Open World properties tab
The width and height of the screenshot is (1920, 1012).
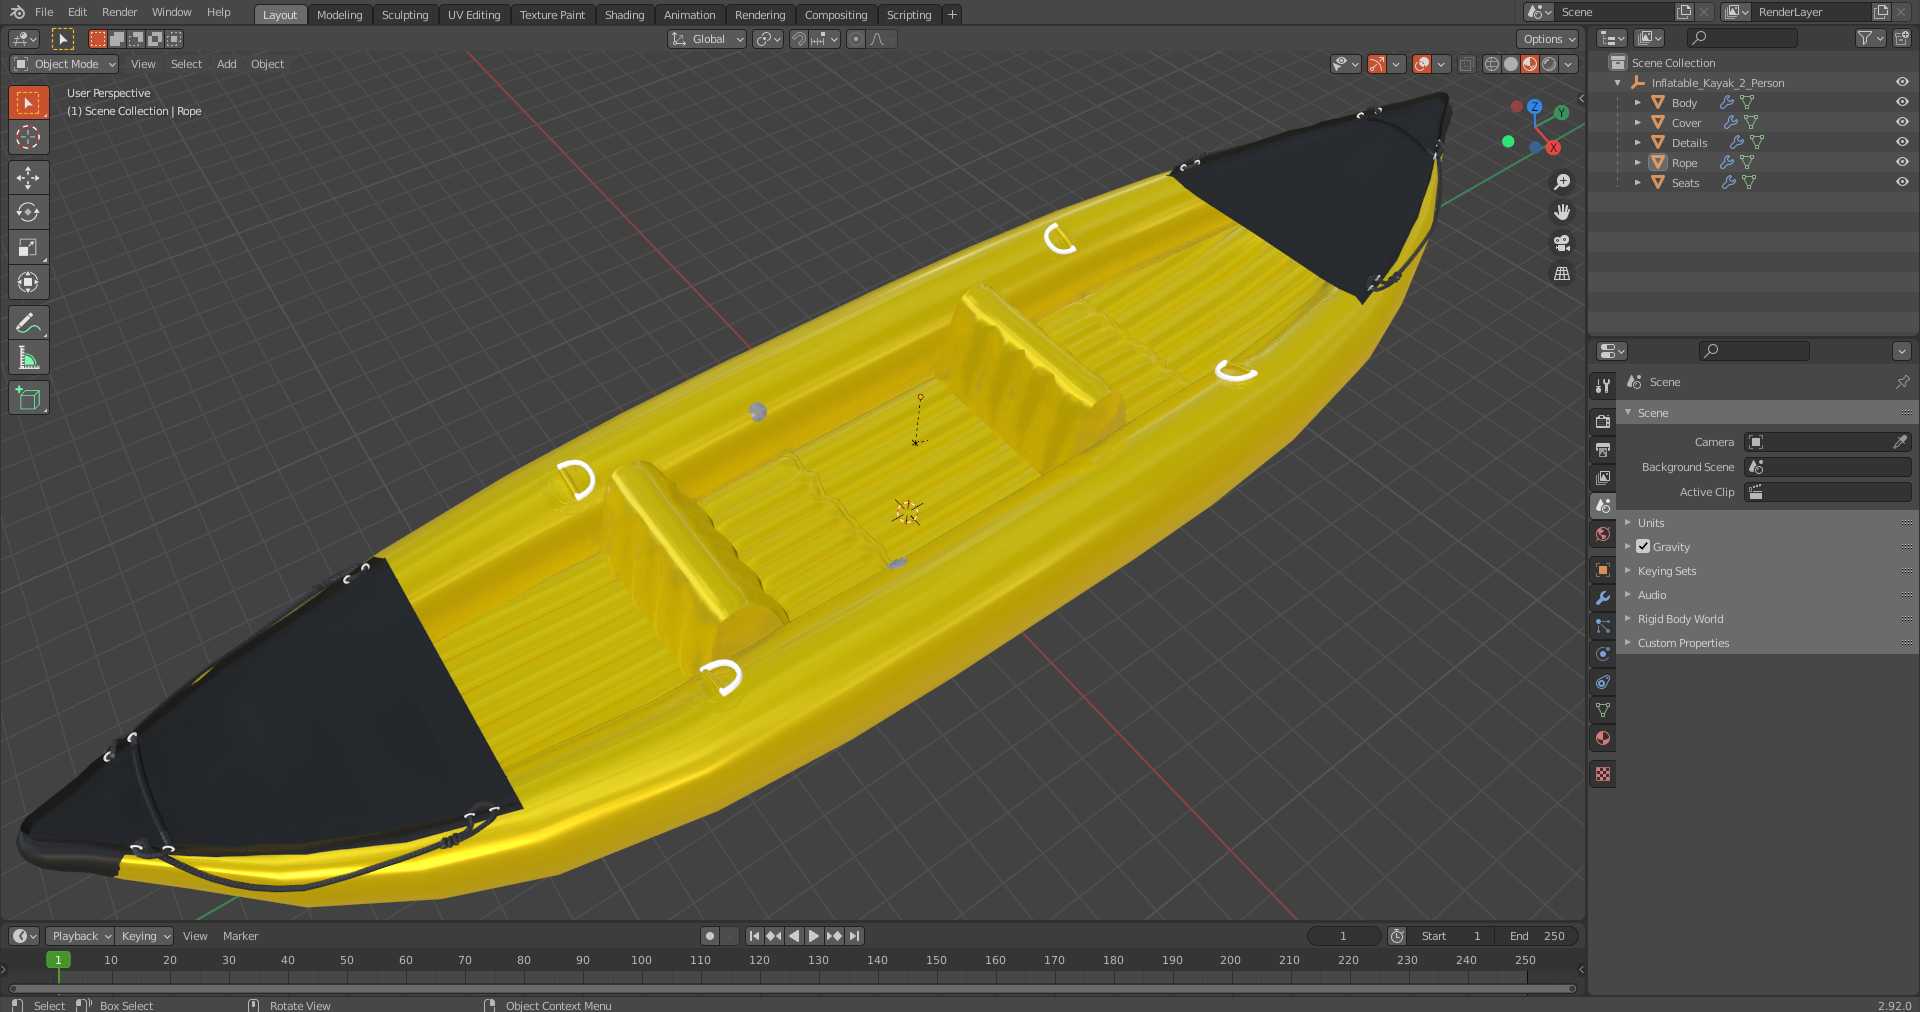[1603, 534]
